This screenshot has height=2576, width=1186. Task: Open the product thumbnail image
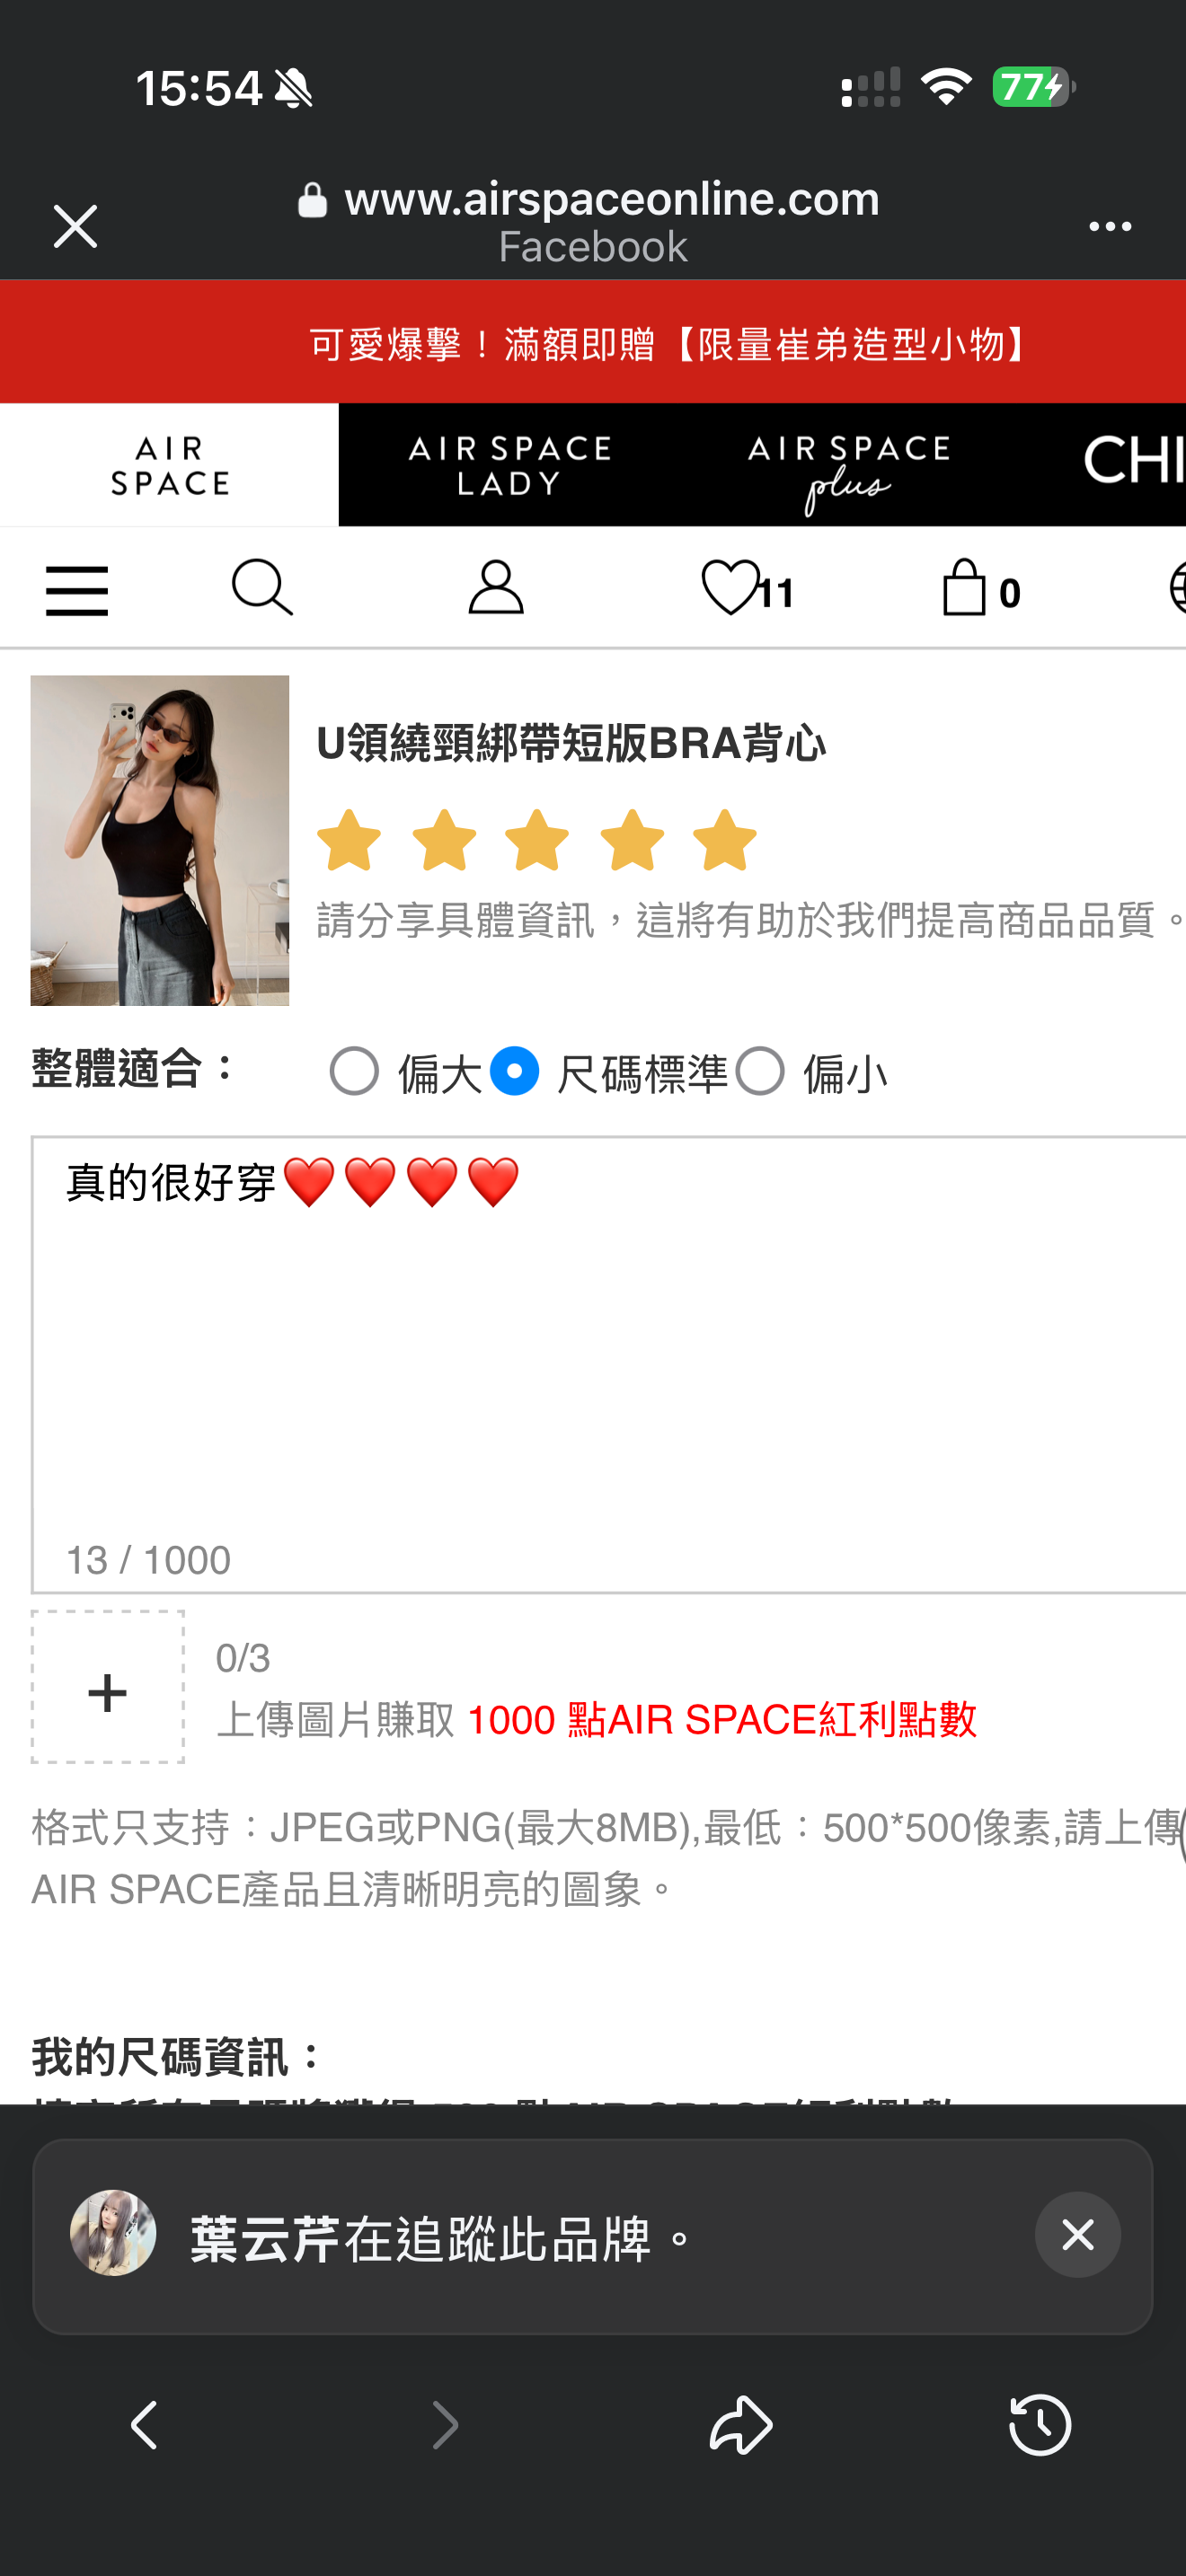(x=160, y=840)
